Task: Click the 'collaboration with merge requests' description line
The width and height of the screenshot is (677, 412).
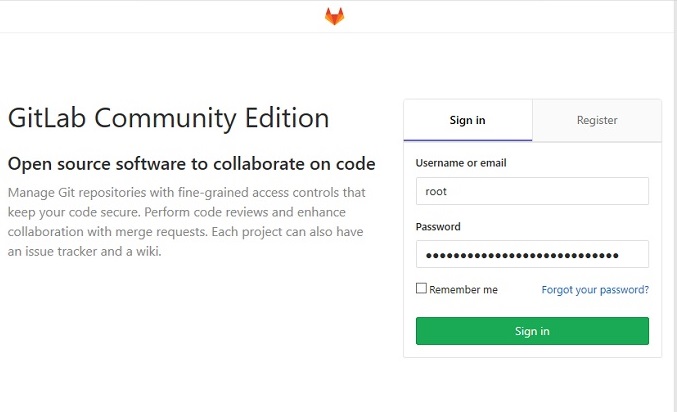Action: 185,232
